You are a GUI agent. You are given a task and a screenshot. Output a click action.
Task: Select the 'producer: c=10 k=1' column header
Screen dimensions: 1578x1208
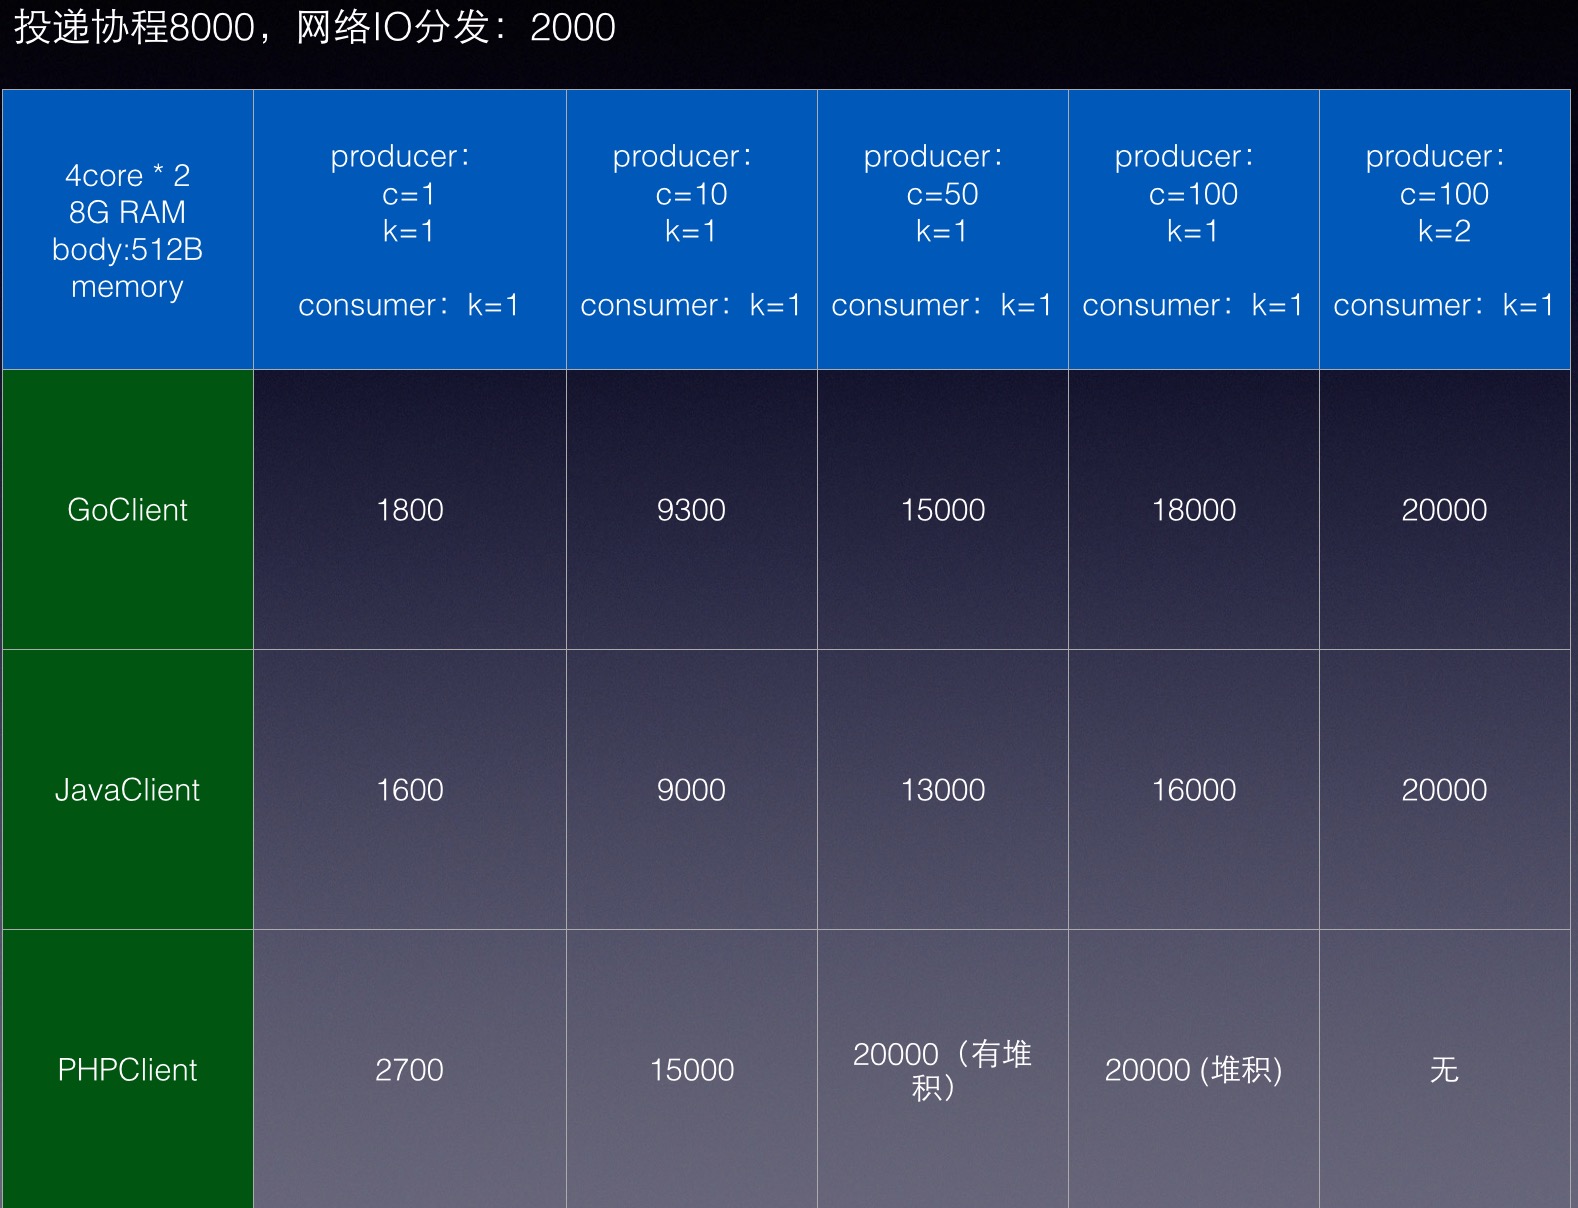pos(692,230)
